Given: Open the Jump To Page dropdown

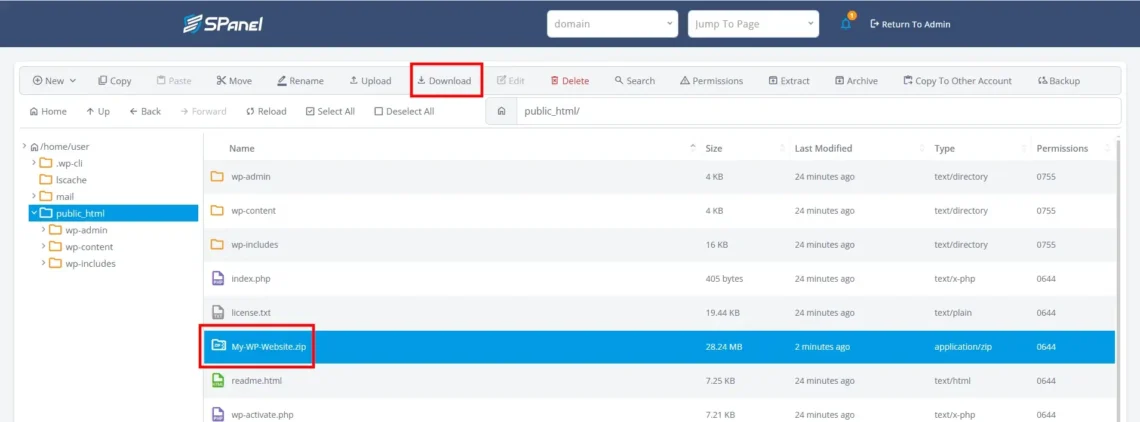Looking at the screenshot, I should [753, 24].
